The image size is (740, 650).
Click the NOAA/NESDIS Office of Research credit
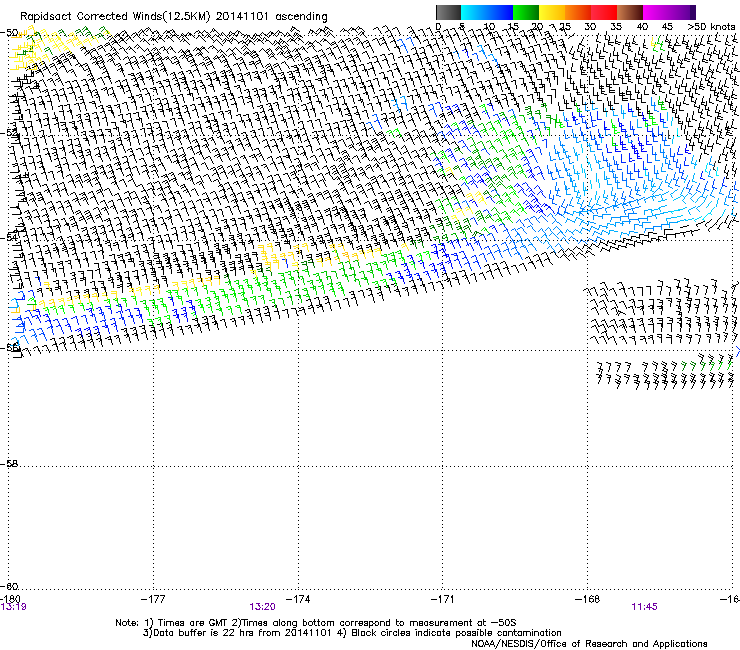pyautogui.click(x=589, y=644)
